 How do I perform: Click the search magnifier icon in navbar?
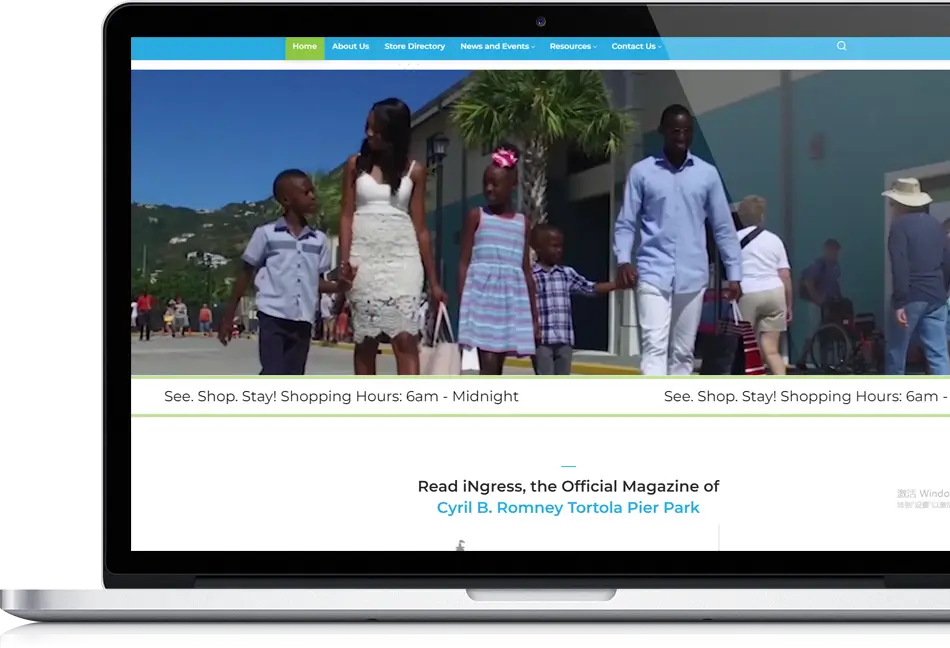pos(841,46)
